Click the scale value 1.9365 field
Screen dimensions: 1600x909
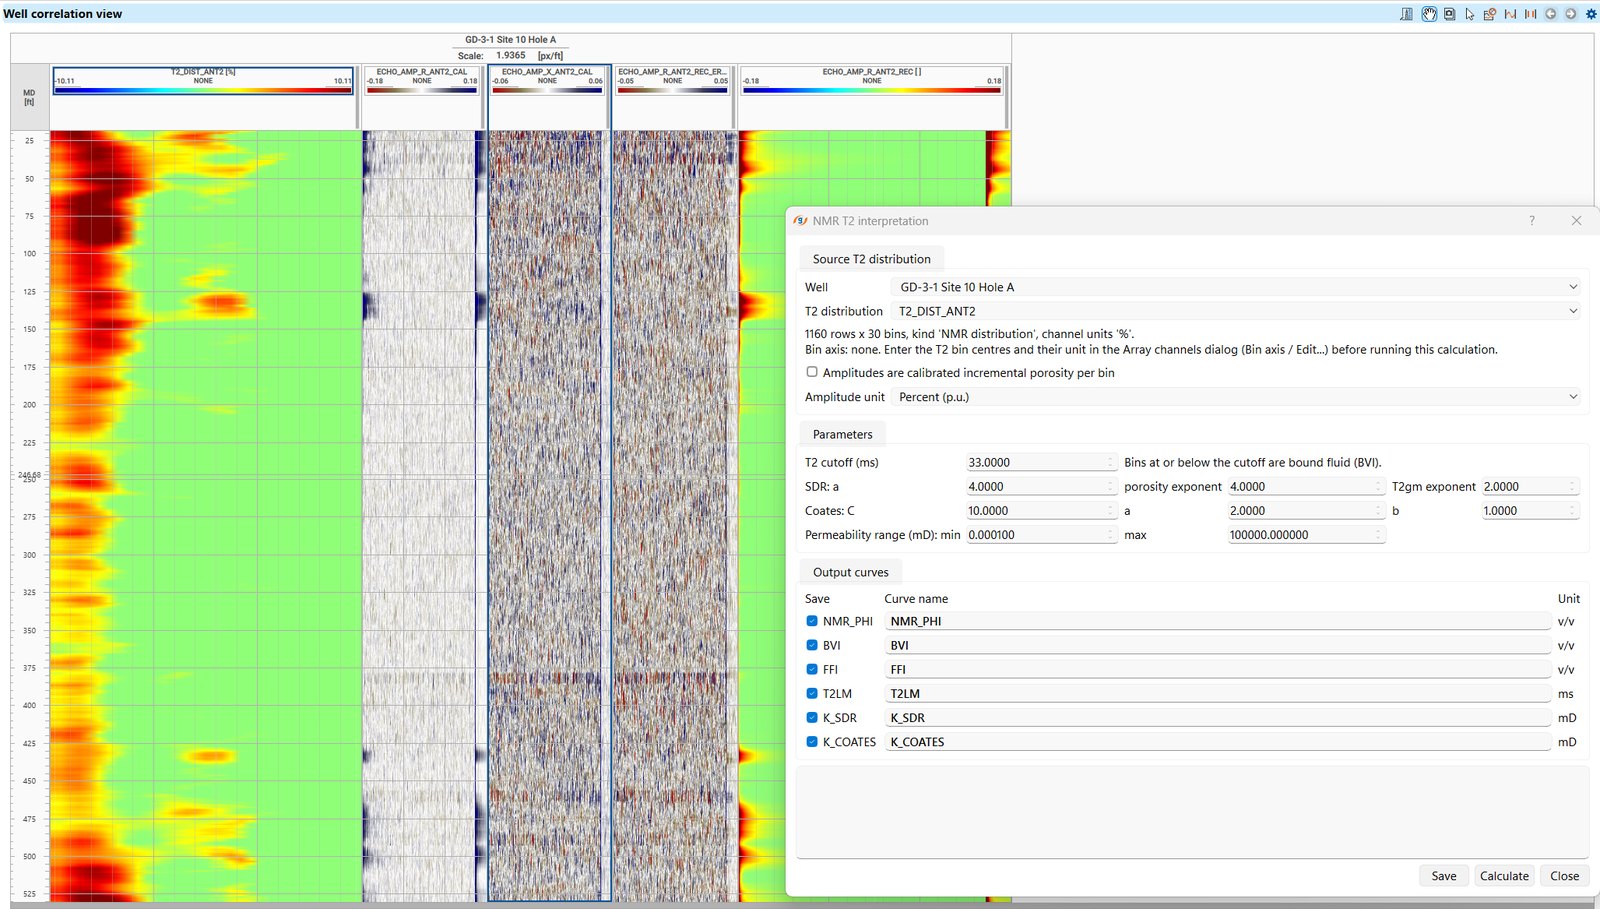click(511, 56)
